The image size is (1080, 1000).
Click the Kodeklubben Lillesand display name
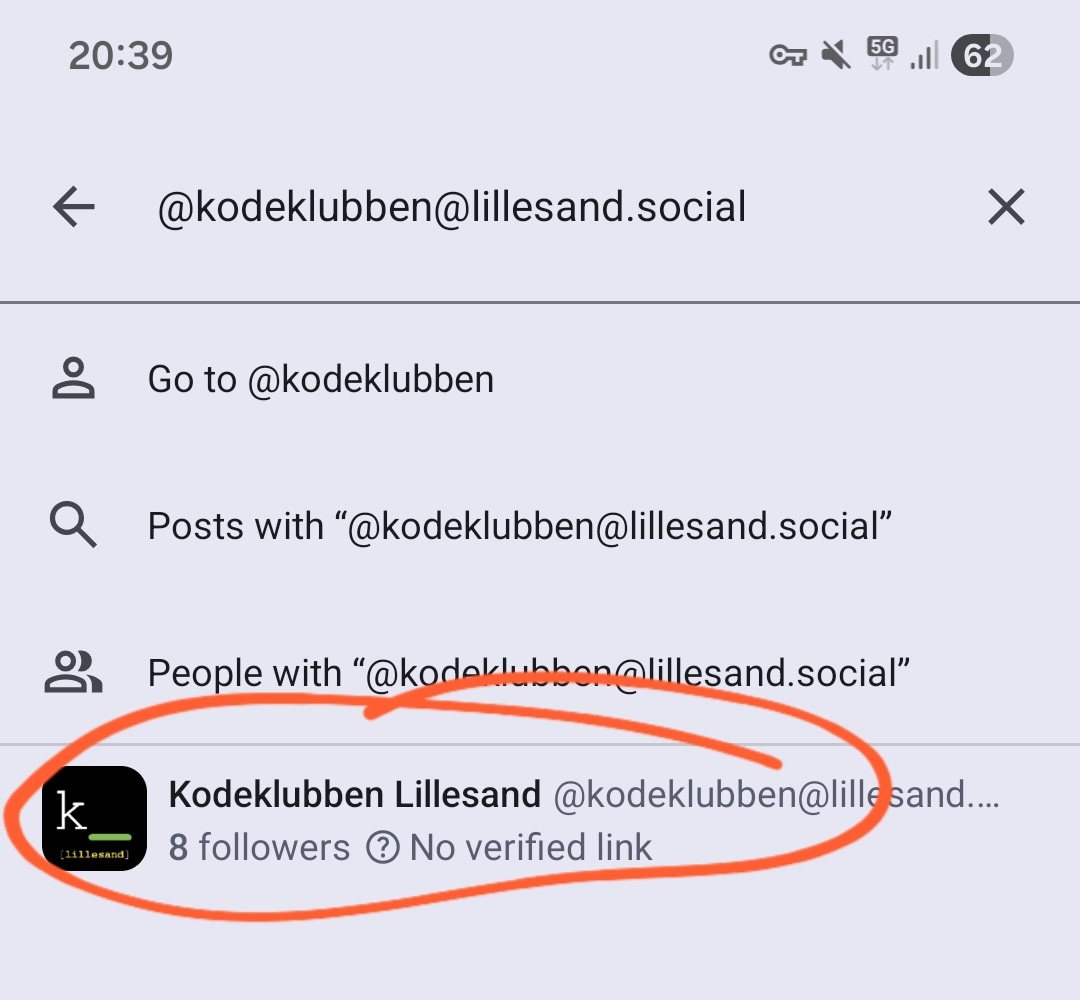[355, 794]
